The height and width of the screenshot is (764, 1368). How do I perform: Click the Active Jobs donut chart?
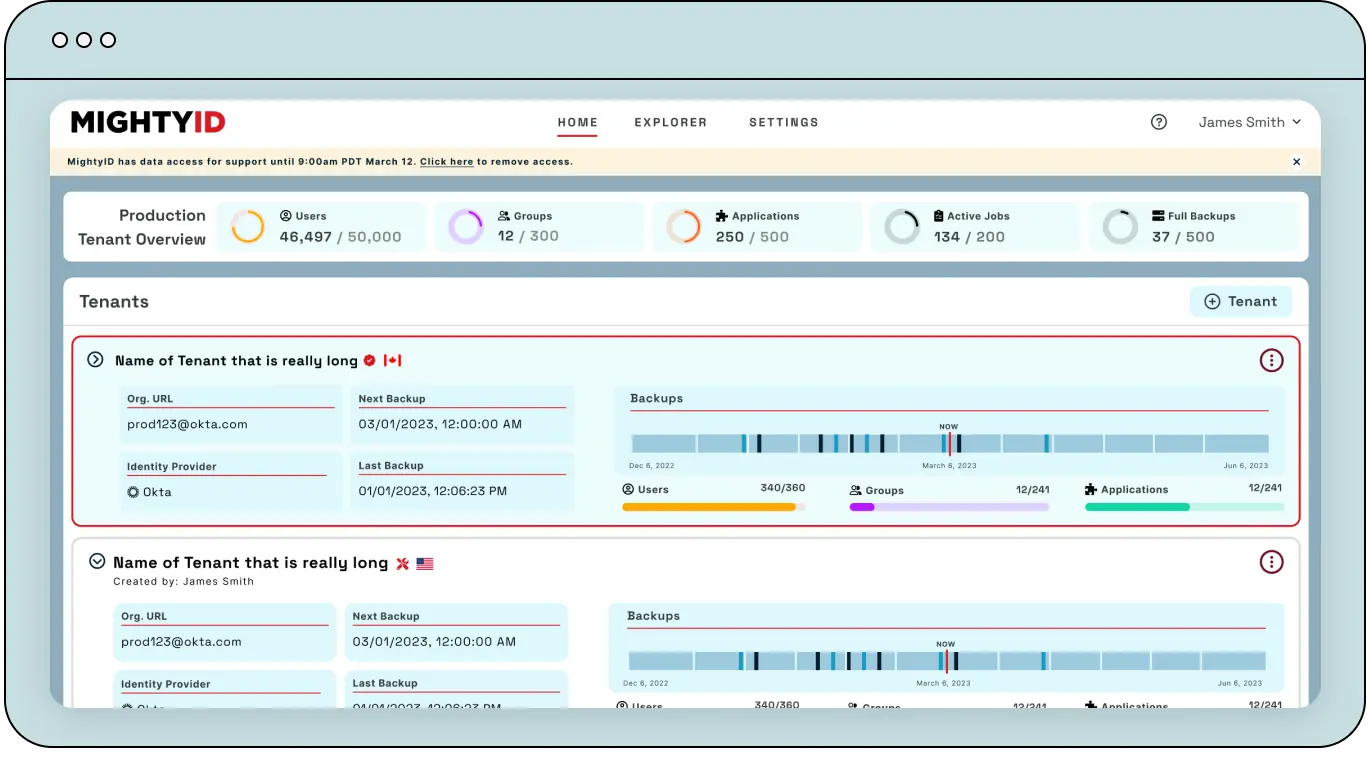pos(902,227)
